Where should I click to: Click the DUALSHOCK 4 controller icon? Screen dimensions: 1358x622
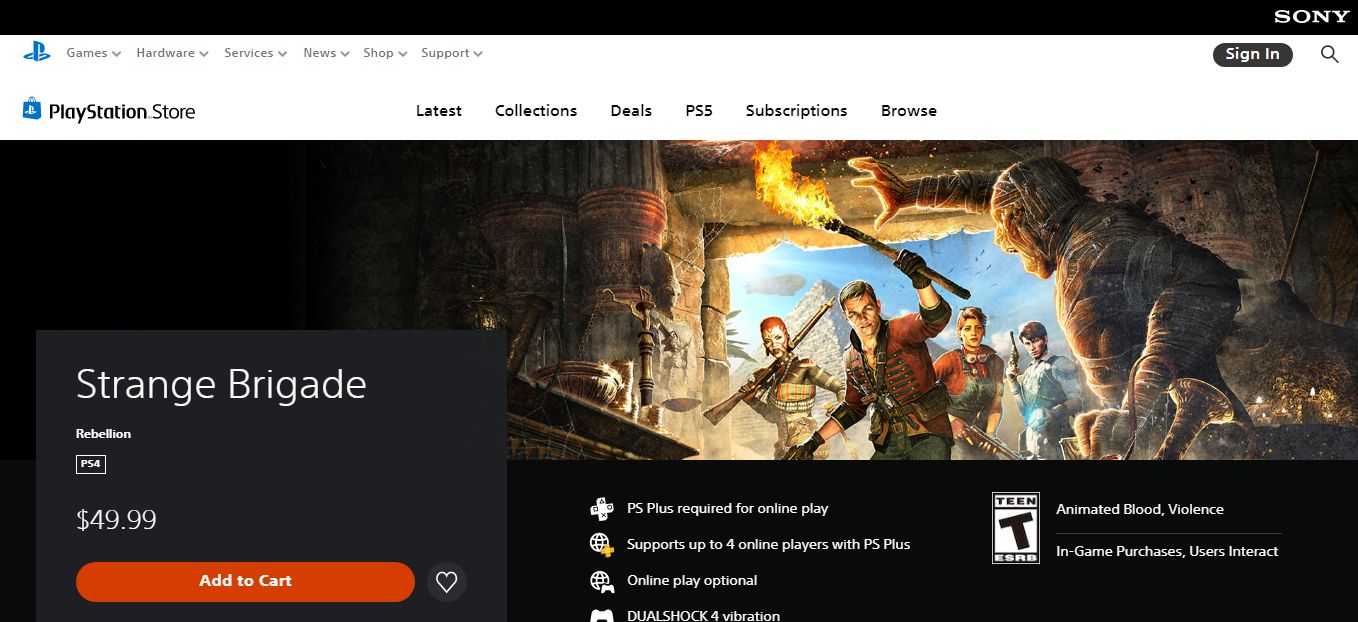click(601, 615)
